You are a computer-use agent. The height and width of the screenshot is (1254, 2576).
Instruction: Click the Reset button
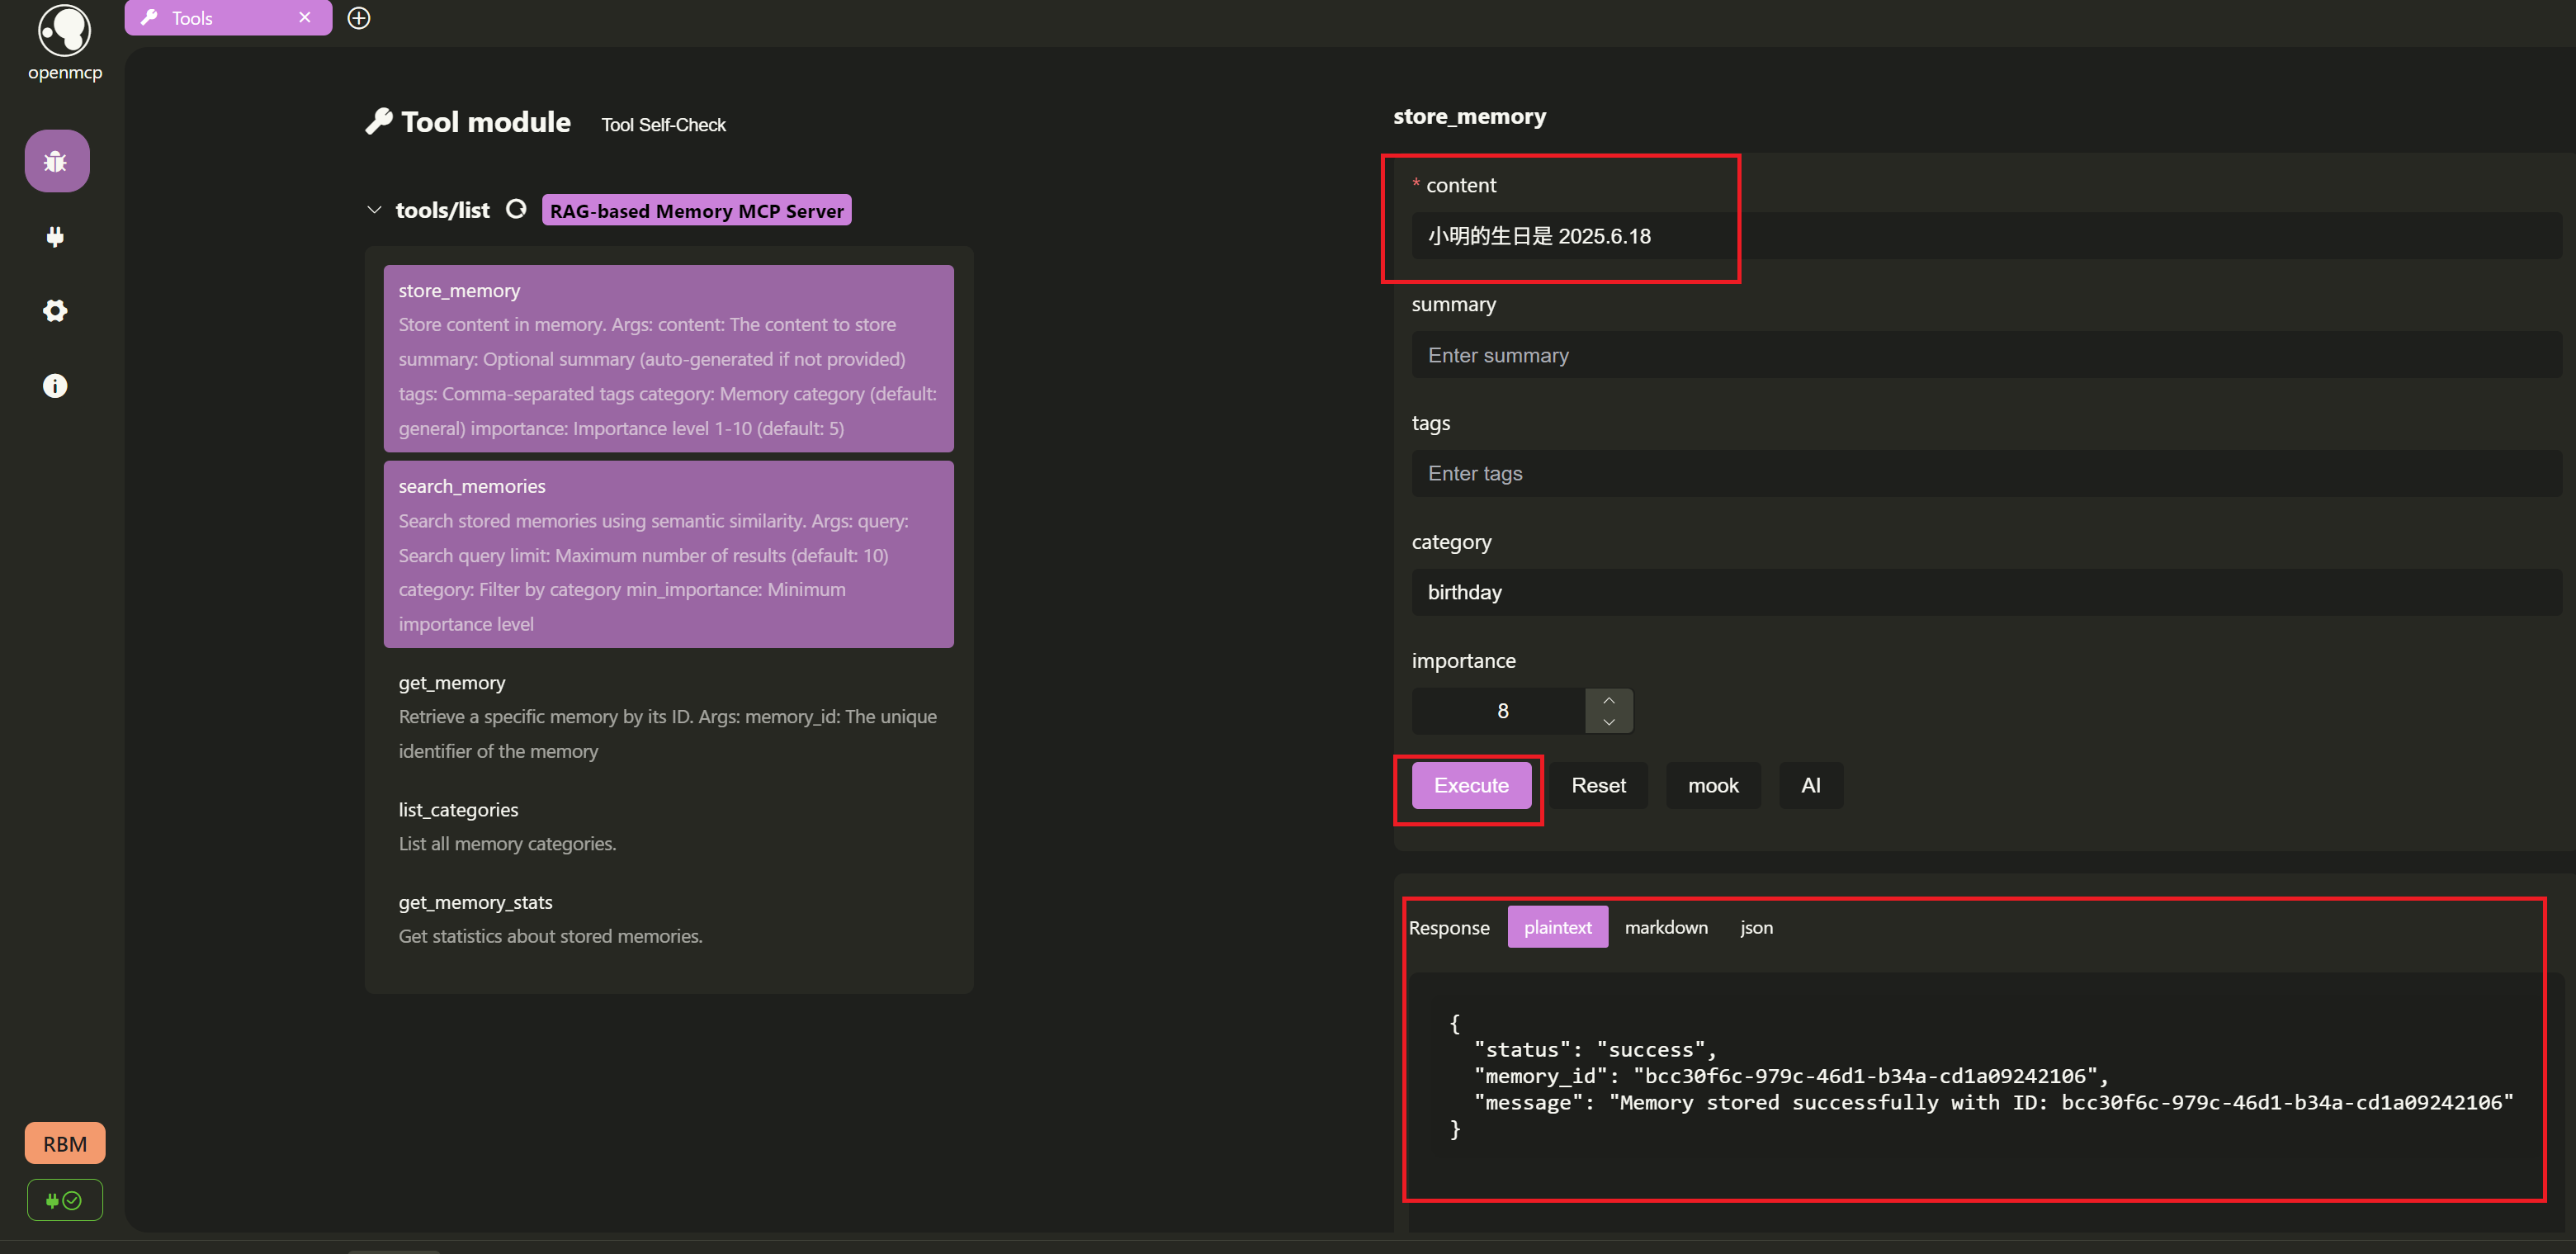click(1597, 785)
